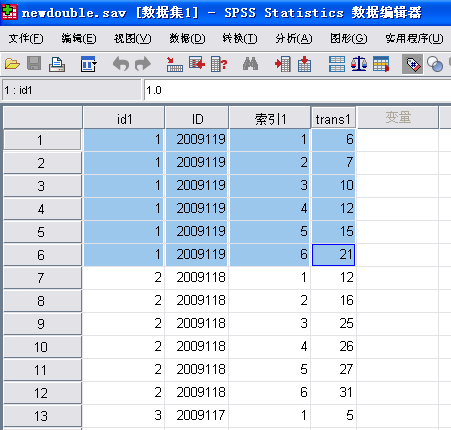451x430 pixels.
Task: Click the Weight cases scale icon
Action: 359,64
